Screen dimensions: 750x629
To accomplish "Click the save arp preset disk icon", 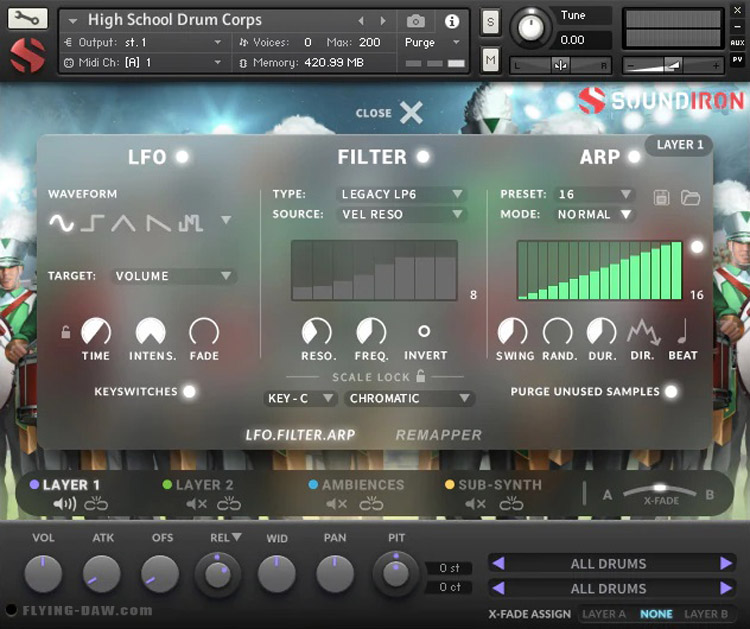I will [x=662, y=197].
